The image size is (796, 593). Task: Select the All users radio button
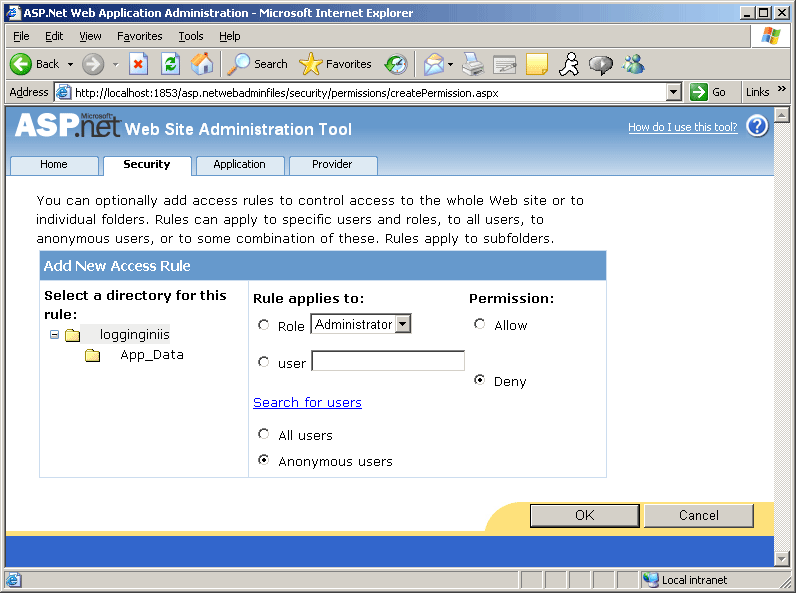(x=264, y=434)
